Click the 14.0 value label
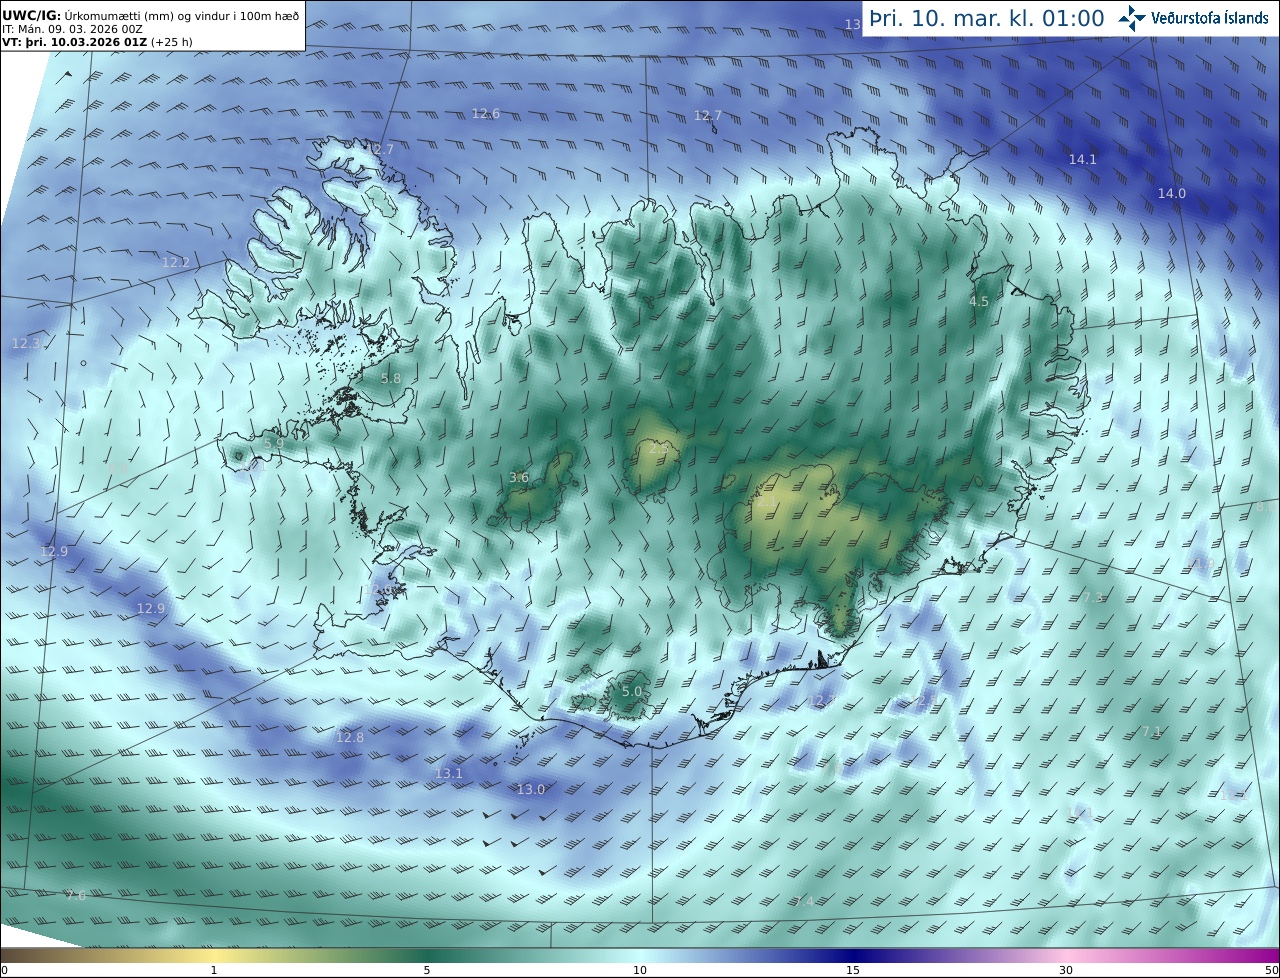The width and height of the screenshot is (1280, 978). coord(1172,194)
